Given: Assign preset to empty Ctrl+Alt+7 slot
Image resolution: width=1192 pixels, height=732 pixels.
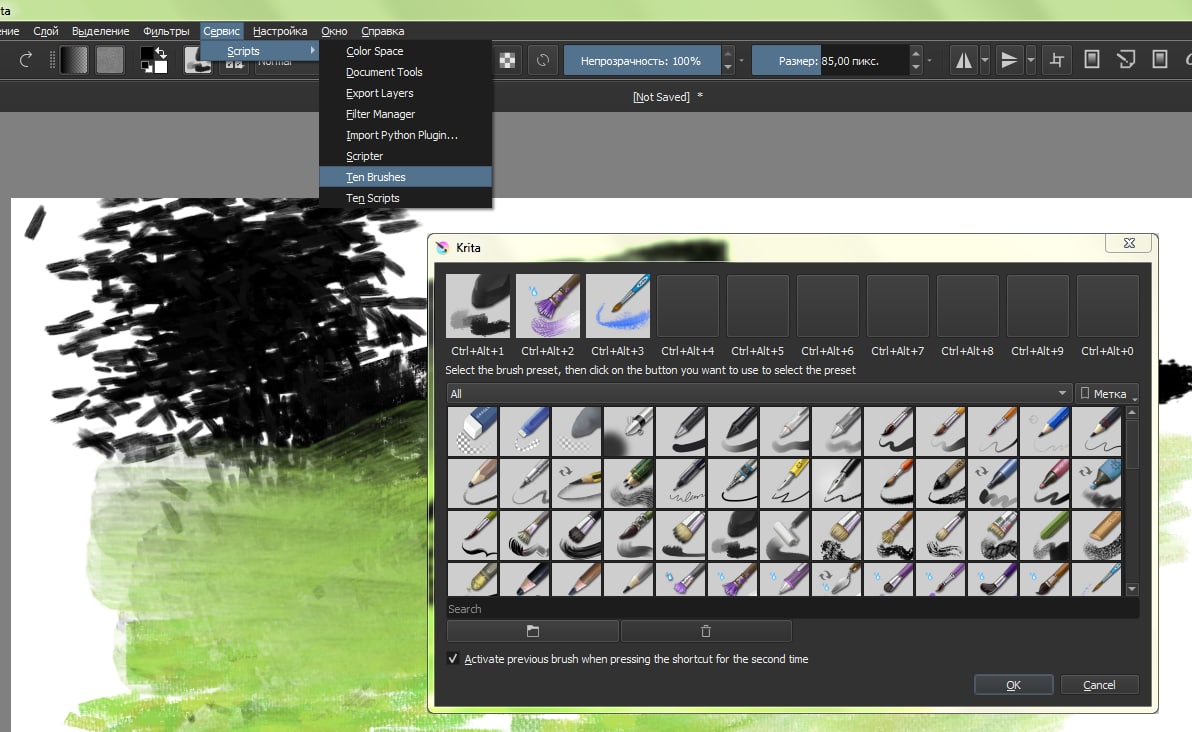Looking at the screenshot, I should 898,306.
